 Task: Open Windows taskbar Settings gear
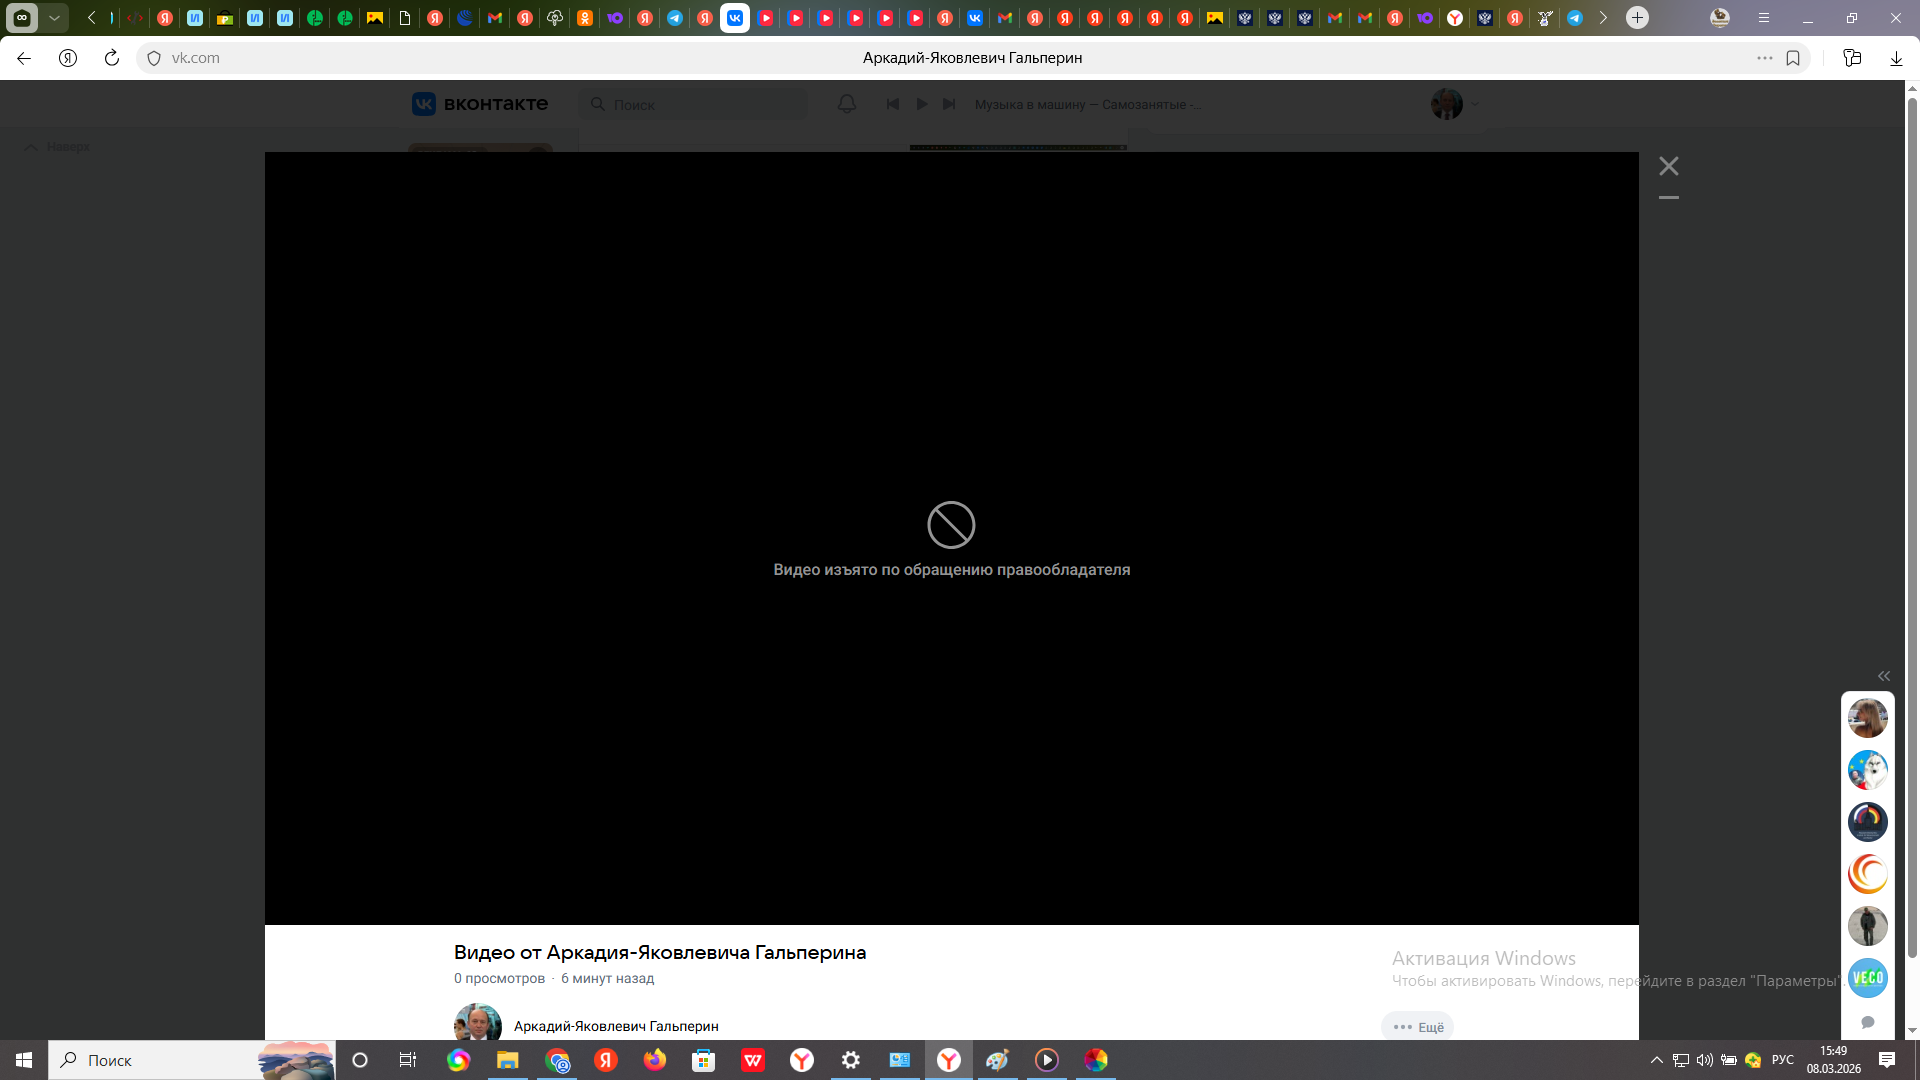coord(851,1060)
